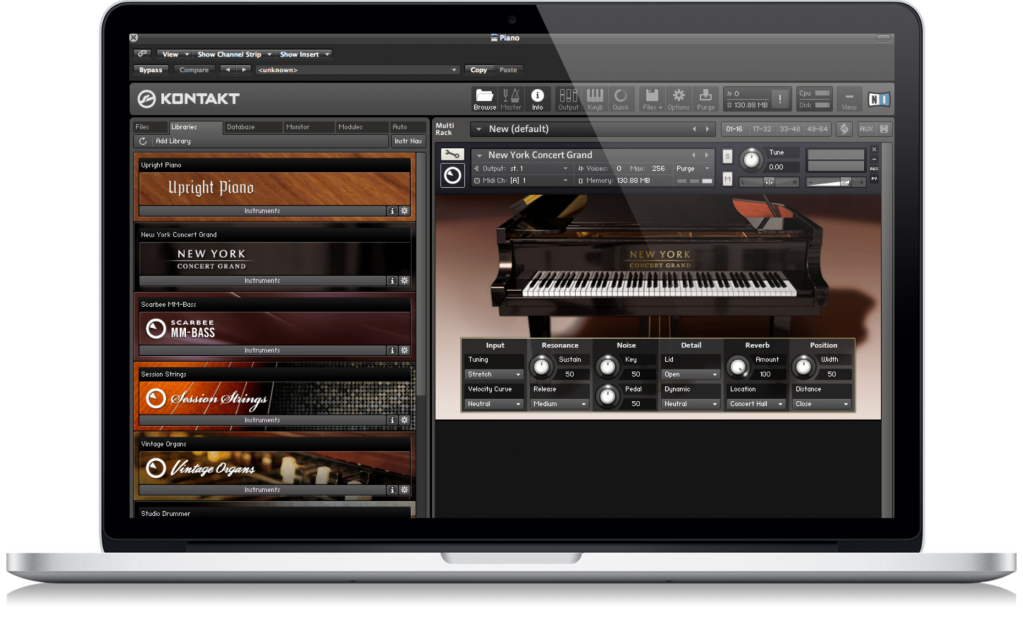Viewport: 1023px width, 619px height.
Task: Toggle the instrument PV button
Action: [x=874, y=179]
